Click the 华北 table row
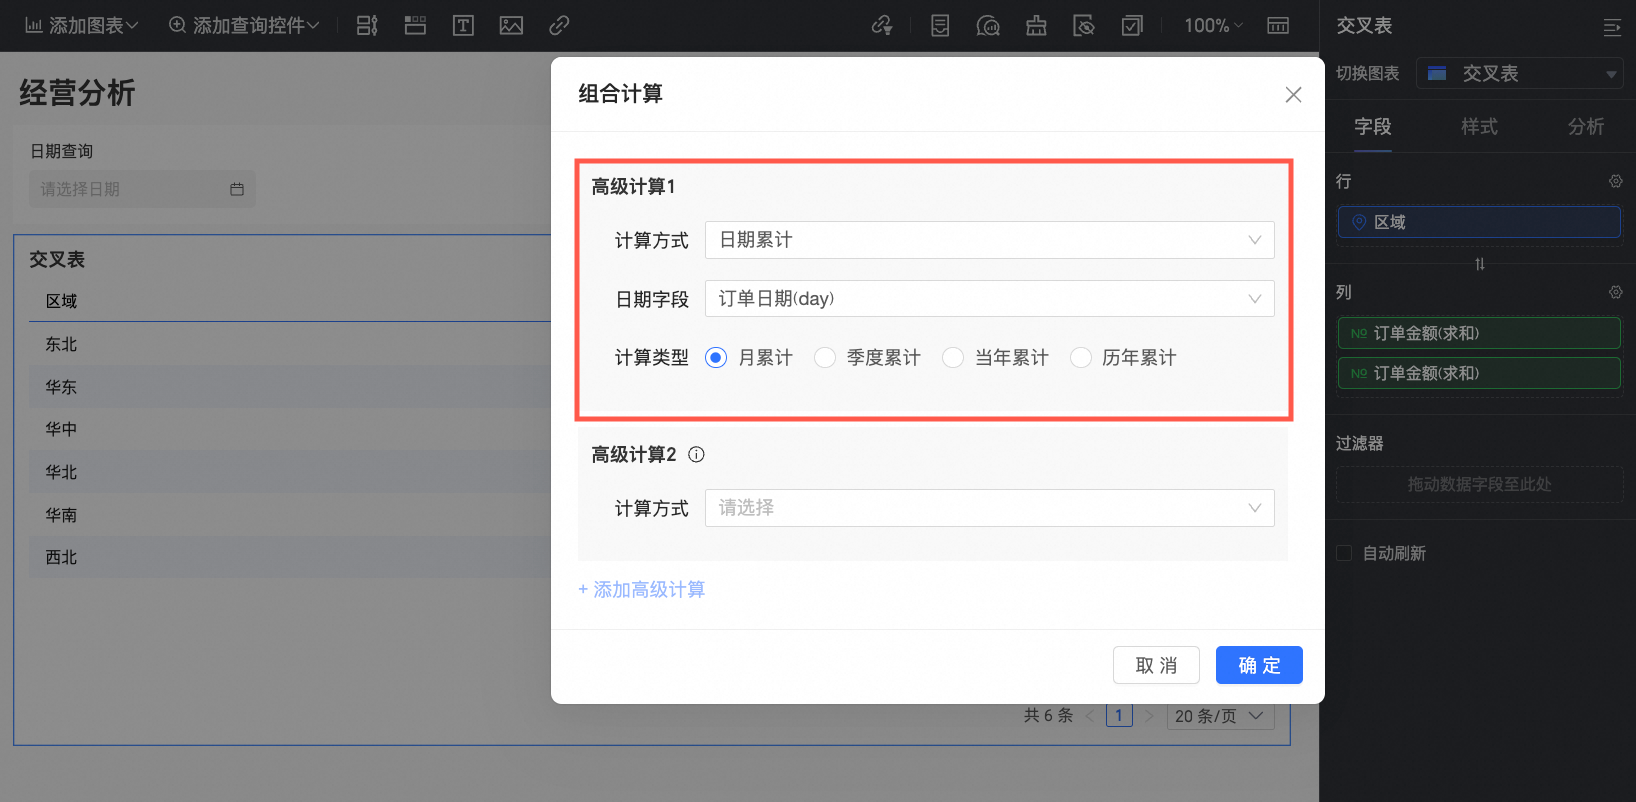Screen dimensions: 1636x802 tap(290, 472)
